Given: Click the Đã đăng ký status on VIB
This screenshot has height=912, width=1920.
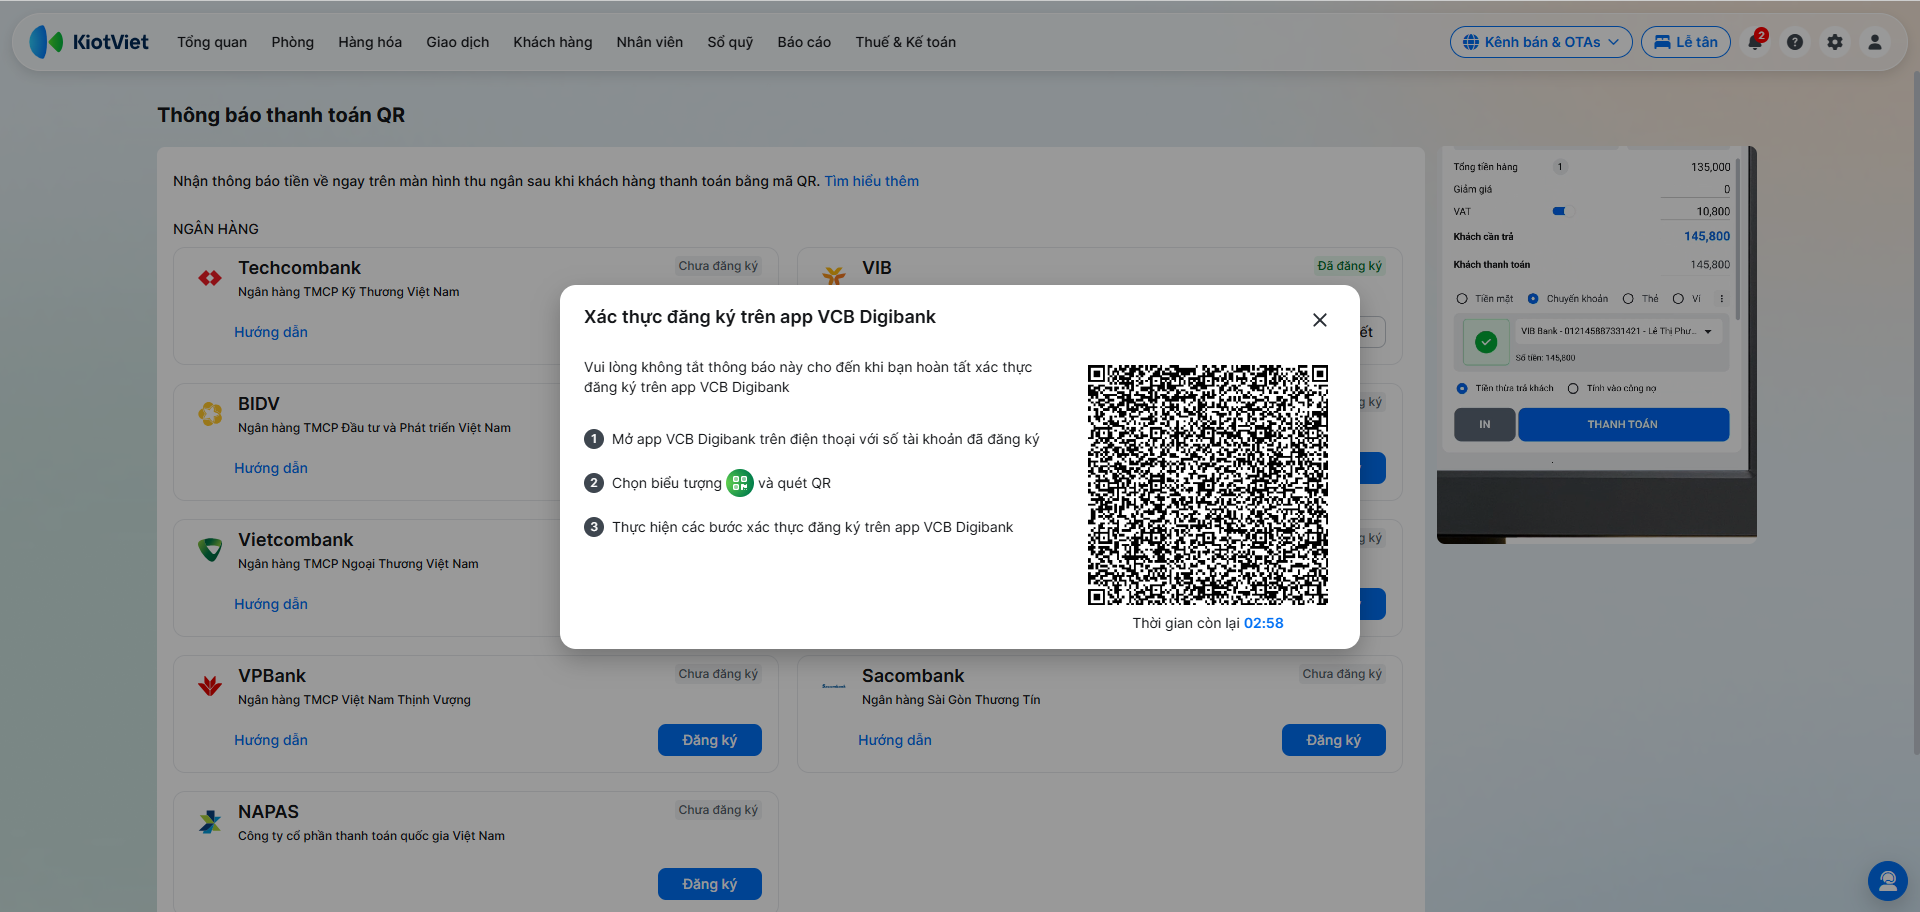Looking at the screenshot, I should point(1350,266).
